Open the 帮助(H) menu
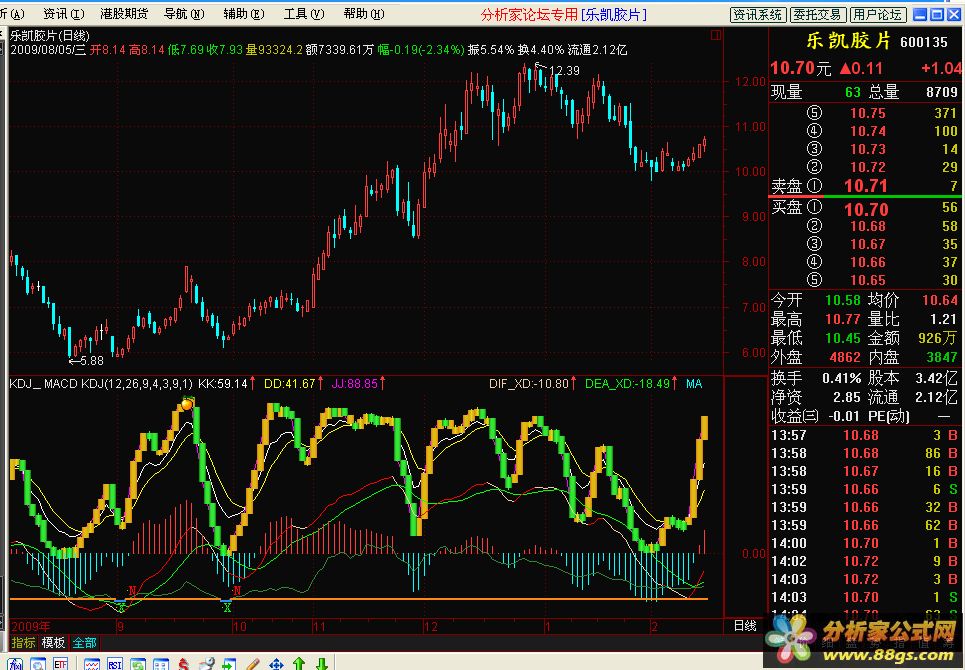The width and height of the screenshot is (965, 670). tap(363, 14)
